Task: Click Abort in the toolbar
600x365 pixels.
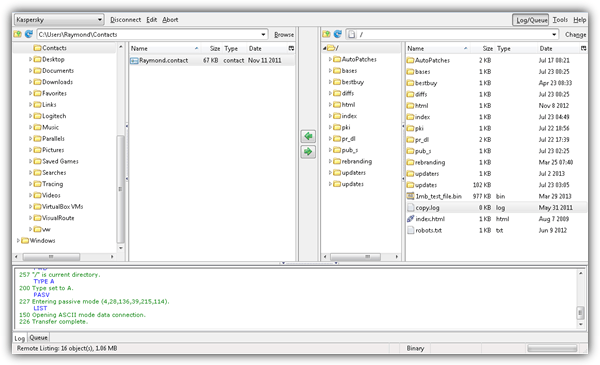Action: tap(170, 20)
